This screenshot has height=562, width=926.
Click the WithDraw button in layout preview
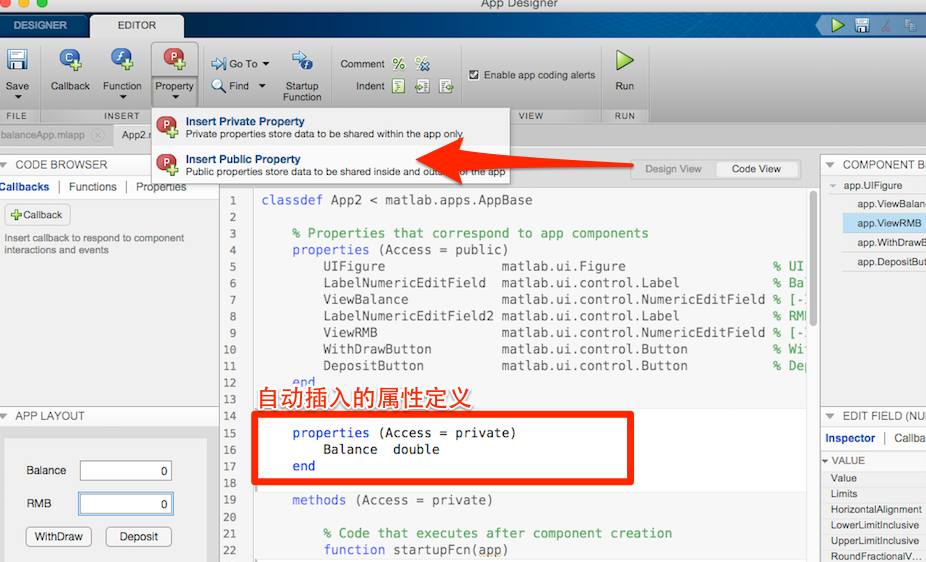[58, 537]
